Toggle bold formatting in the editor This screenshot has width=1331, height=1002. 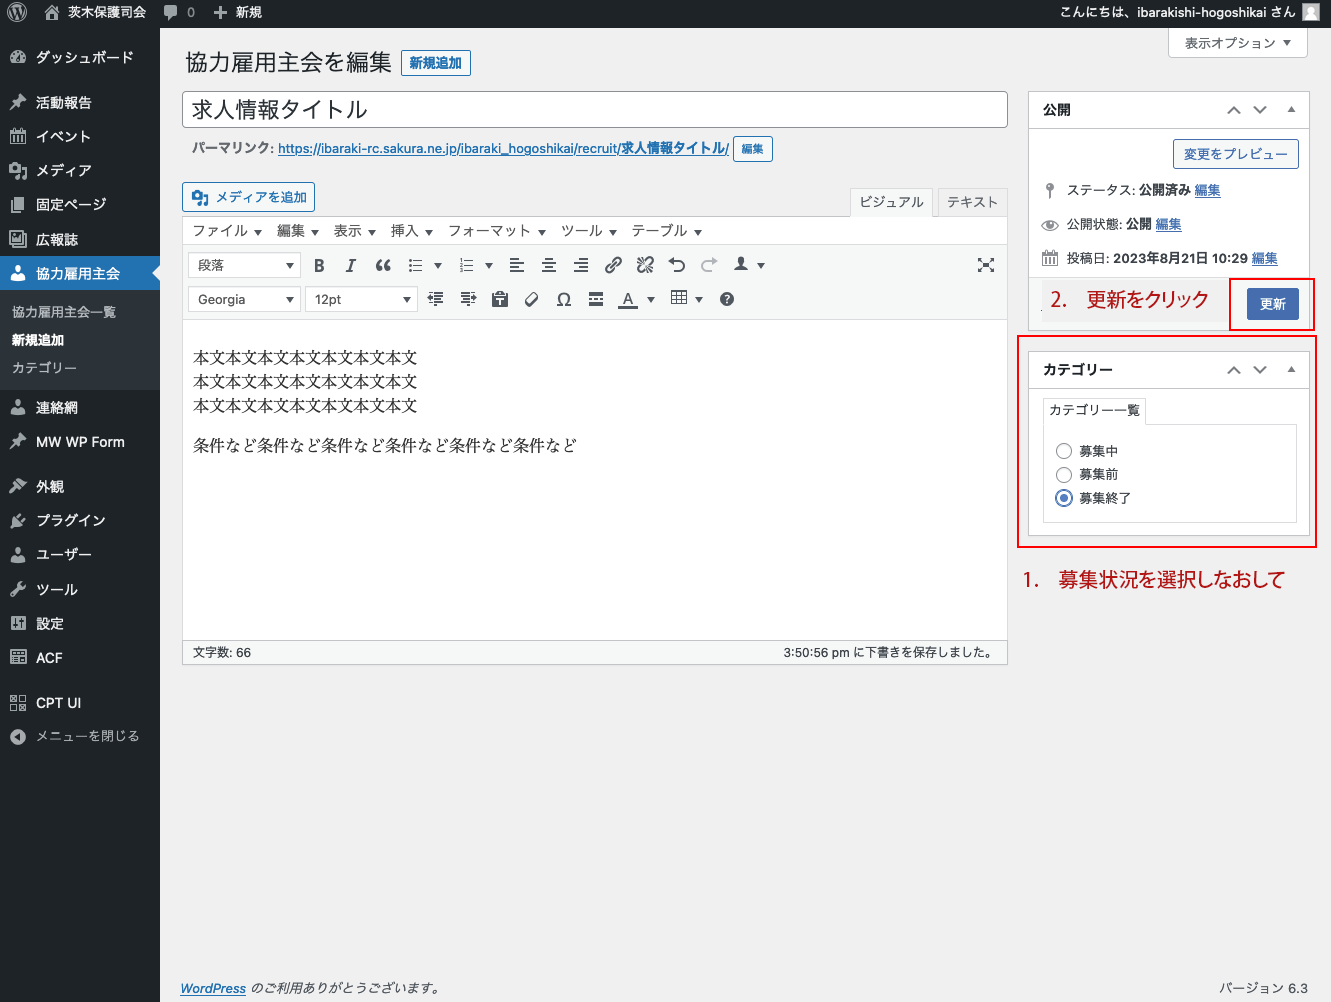point(319,265)
